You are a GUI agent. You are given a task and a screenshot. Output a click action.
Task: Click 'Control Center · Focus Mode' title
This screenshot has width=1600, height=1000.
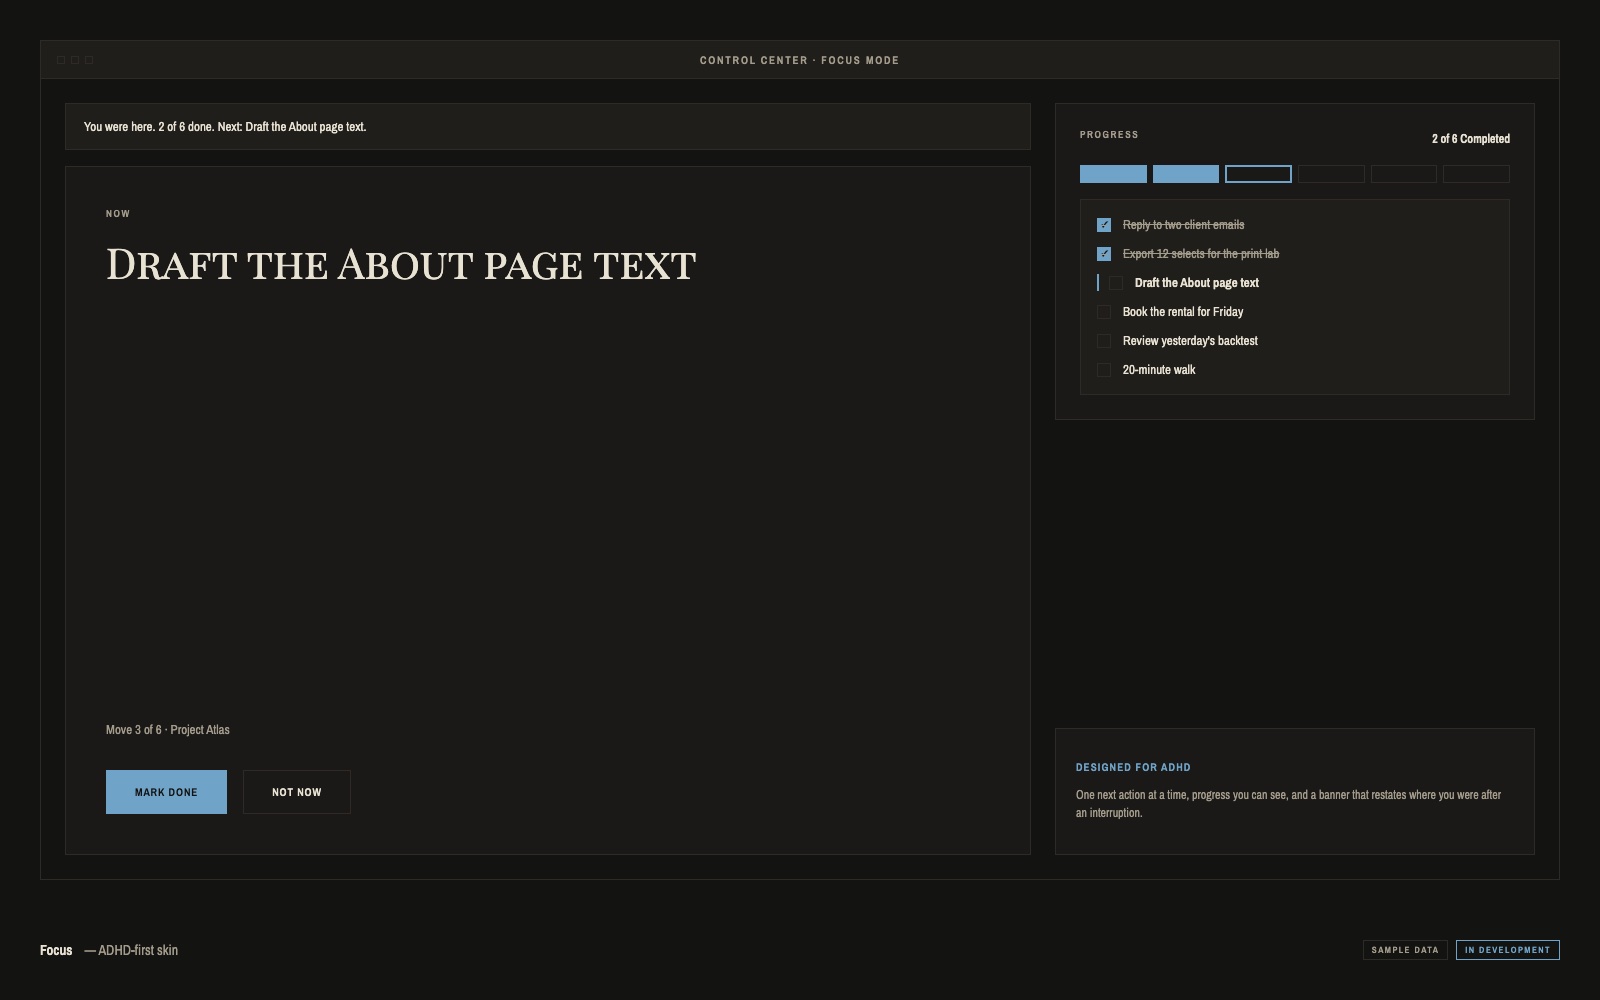click(799, 60)
